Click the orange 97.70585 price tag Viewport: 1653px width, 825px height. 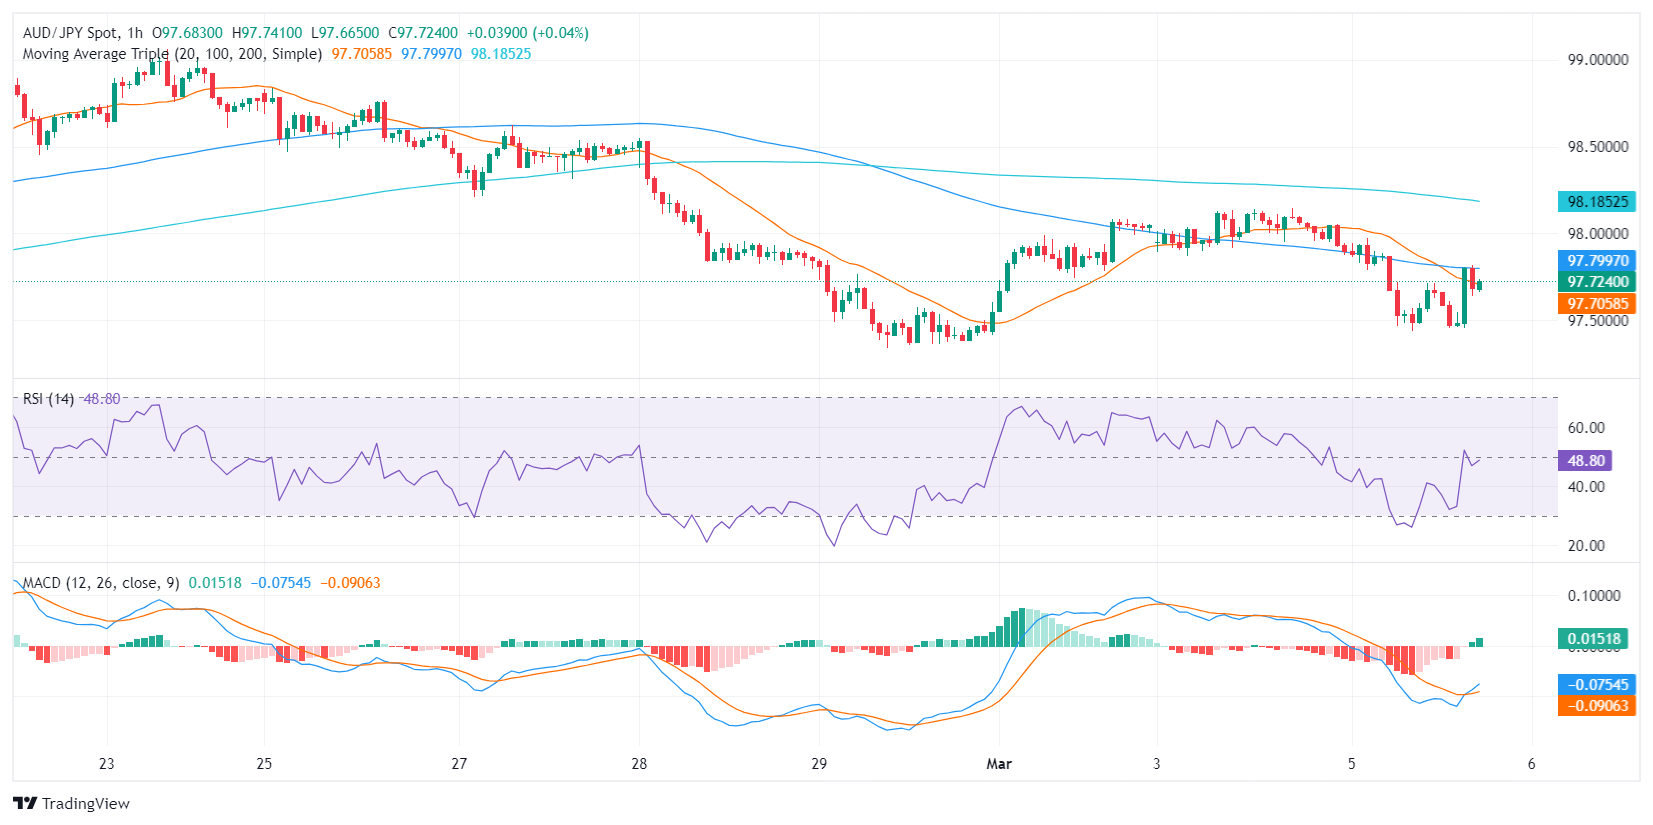1597,304
